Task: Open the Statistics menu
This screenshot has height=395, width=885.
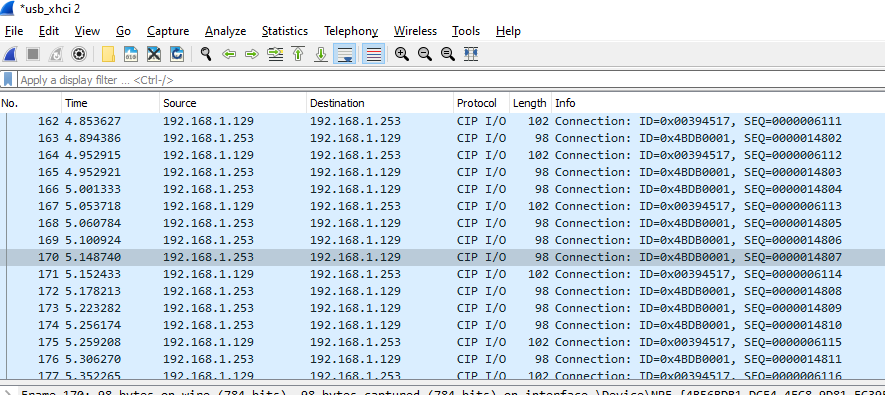Action: 285,31
